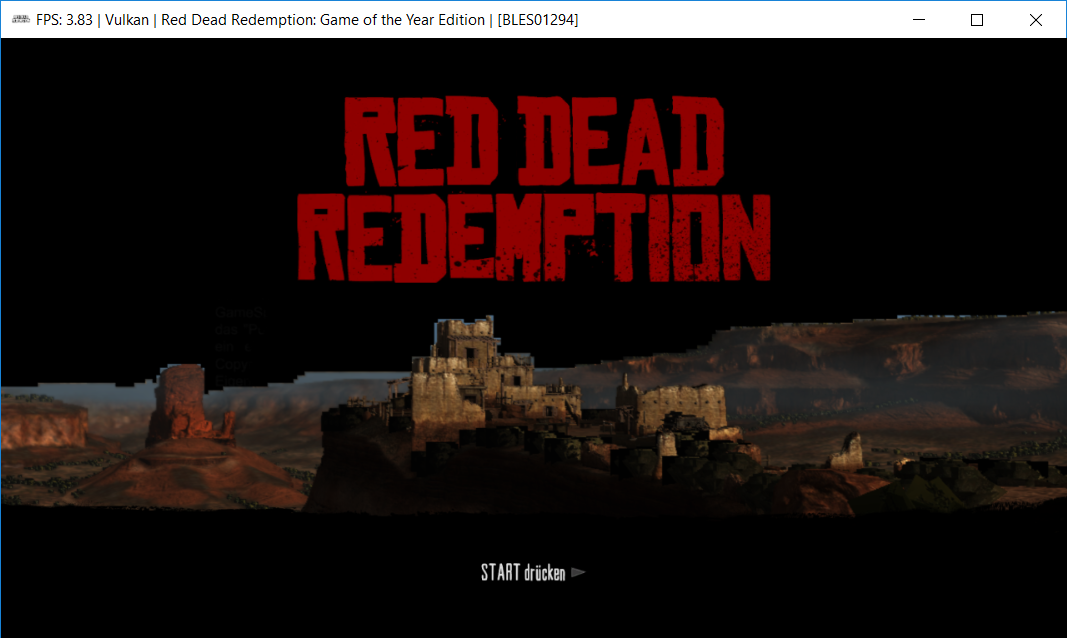Click the distant canyon cliffs at upper right
The width and height of the screenshot is (1067, 638).
pos(920,350)
